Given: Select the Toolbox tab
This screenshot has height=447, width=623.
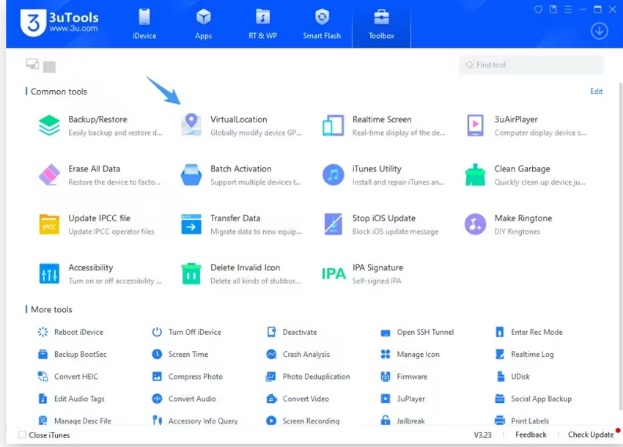Looking at the screenshot, I should [x=381, y=24].
